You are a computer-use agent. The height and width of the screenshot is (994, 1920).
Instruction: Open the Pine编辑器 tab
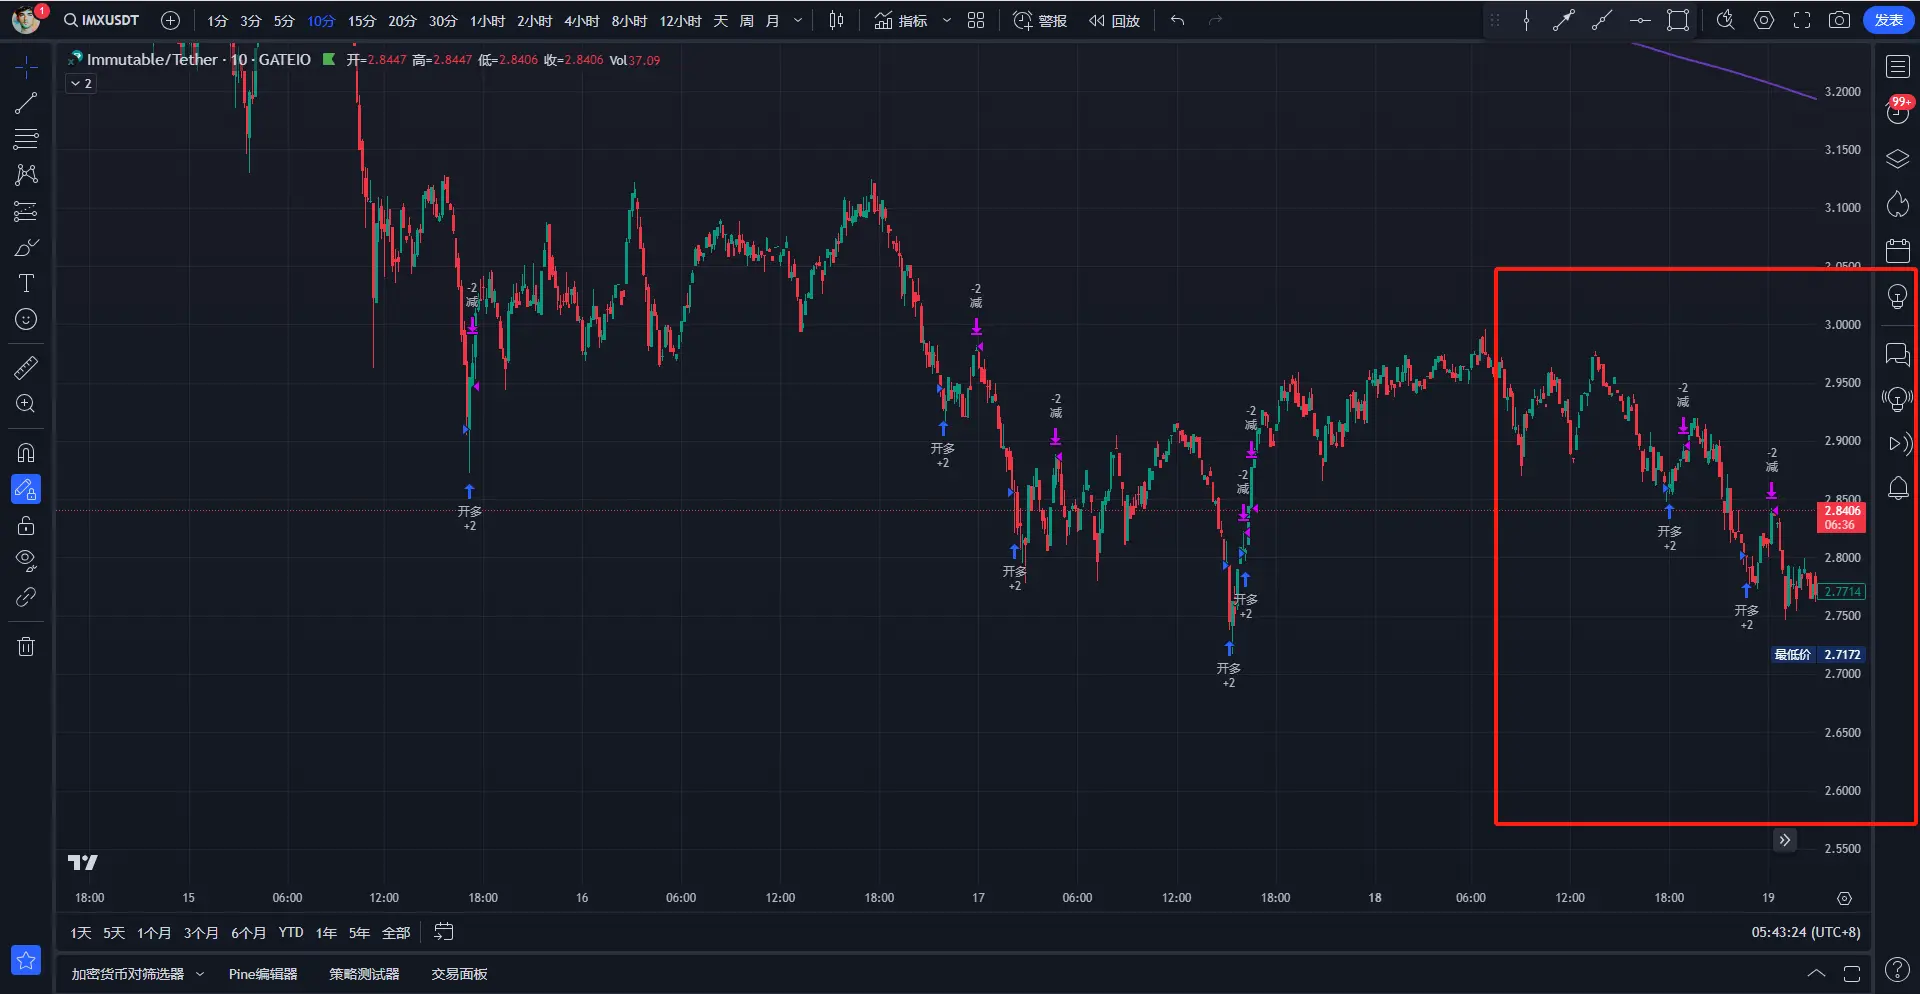click(x=263, y=974)
